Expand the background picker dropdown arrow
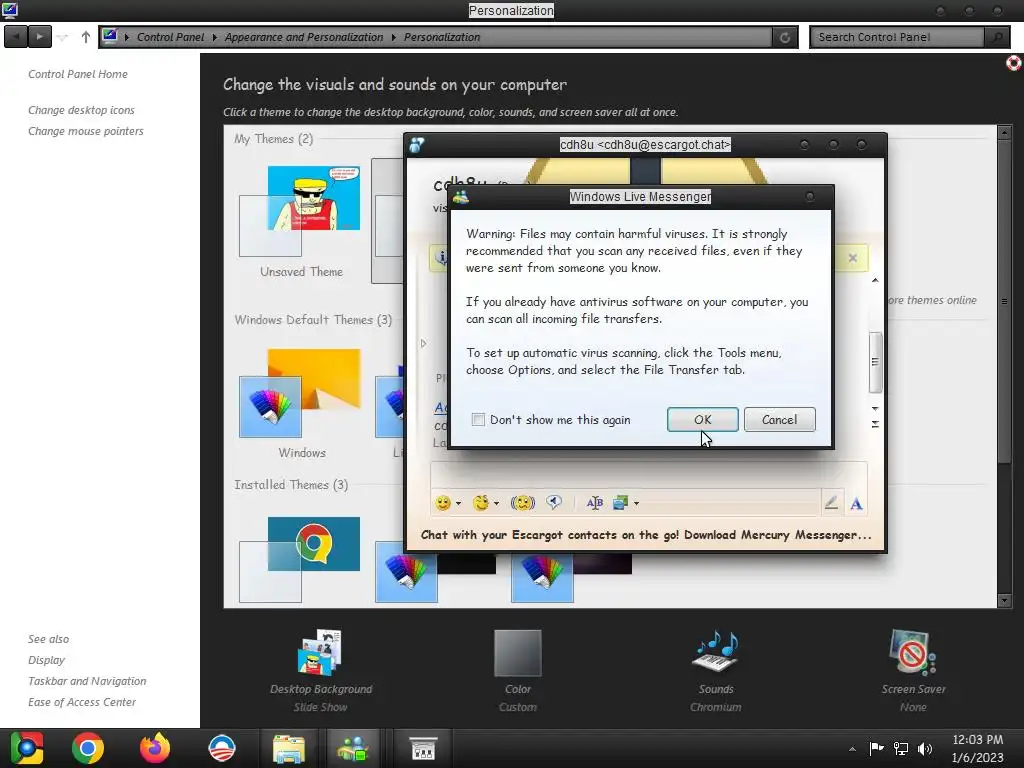Image resolution: width=1024 pixels, height=768 pixels. pos(636,503)
